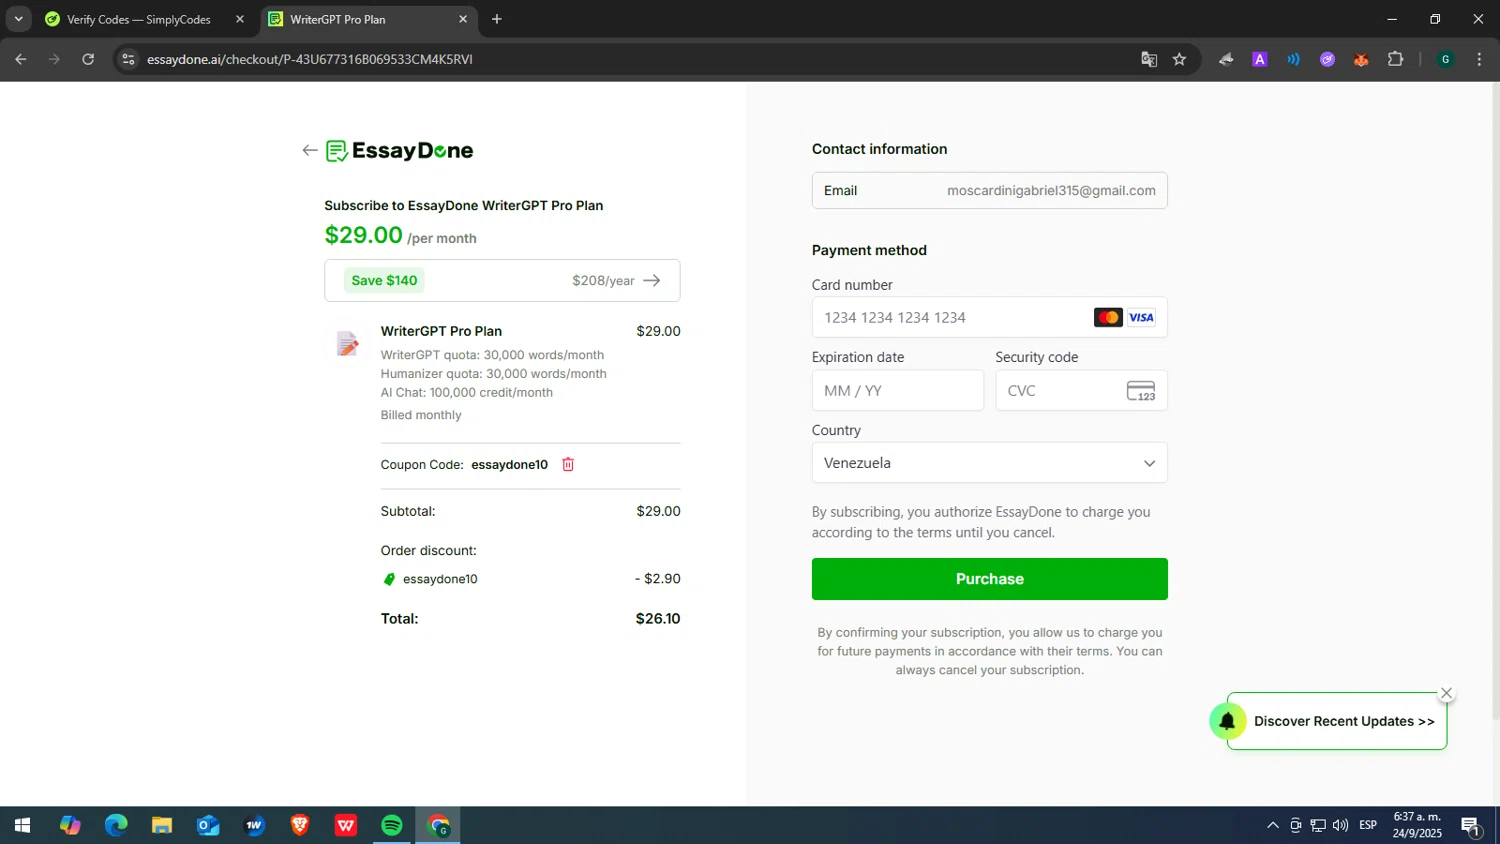
Task: Open volume control in system tray
Action: coord(1340,825)
